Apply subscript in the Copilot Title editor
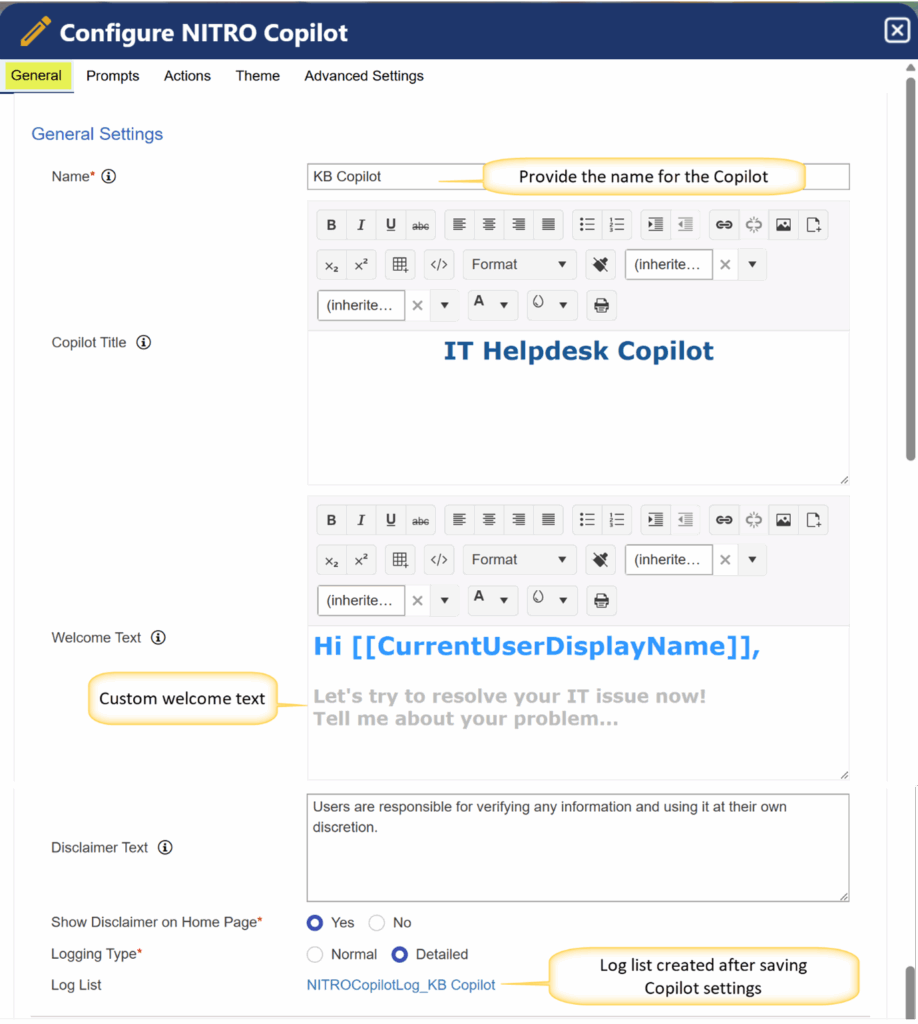The width and height of the screenshot is (918, 1024). point(332,264)
